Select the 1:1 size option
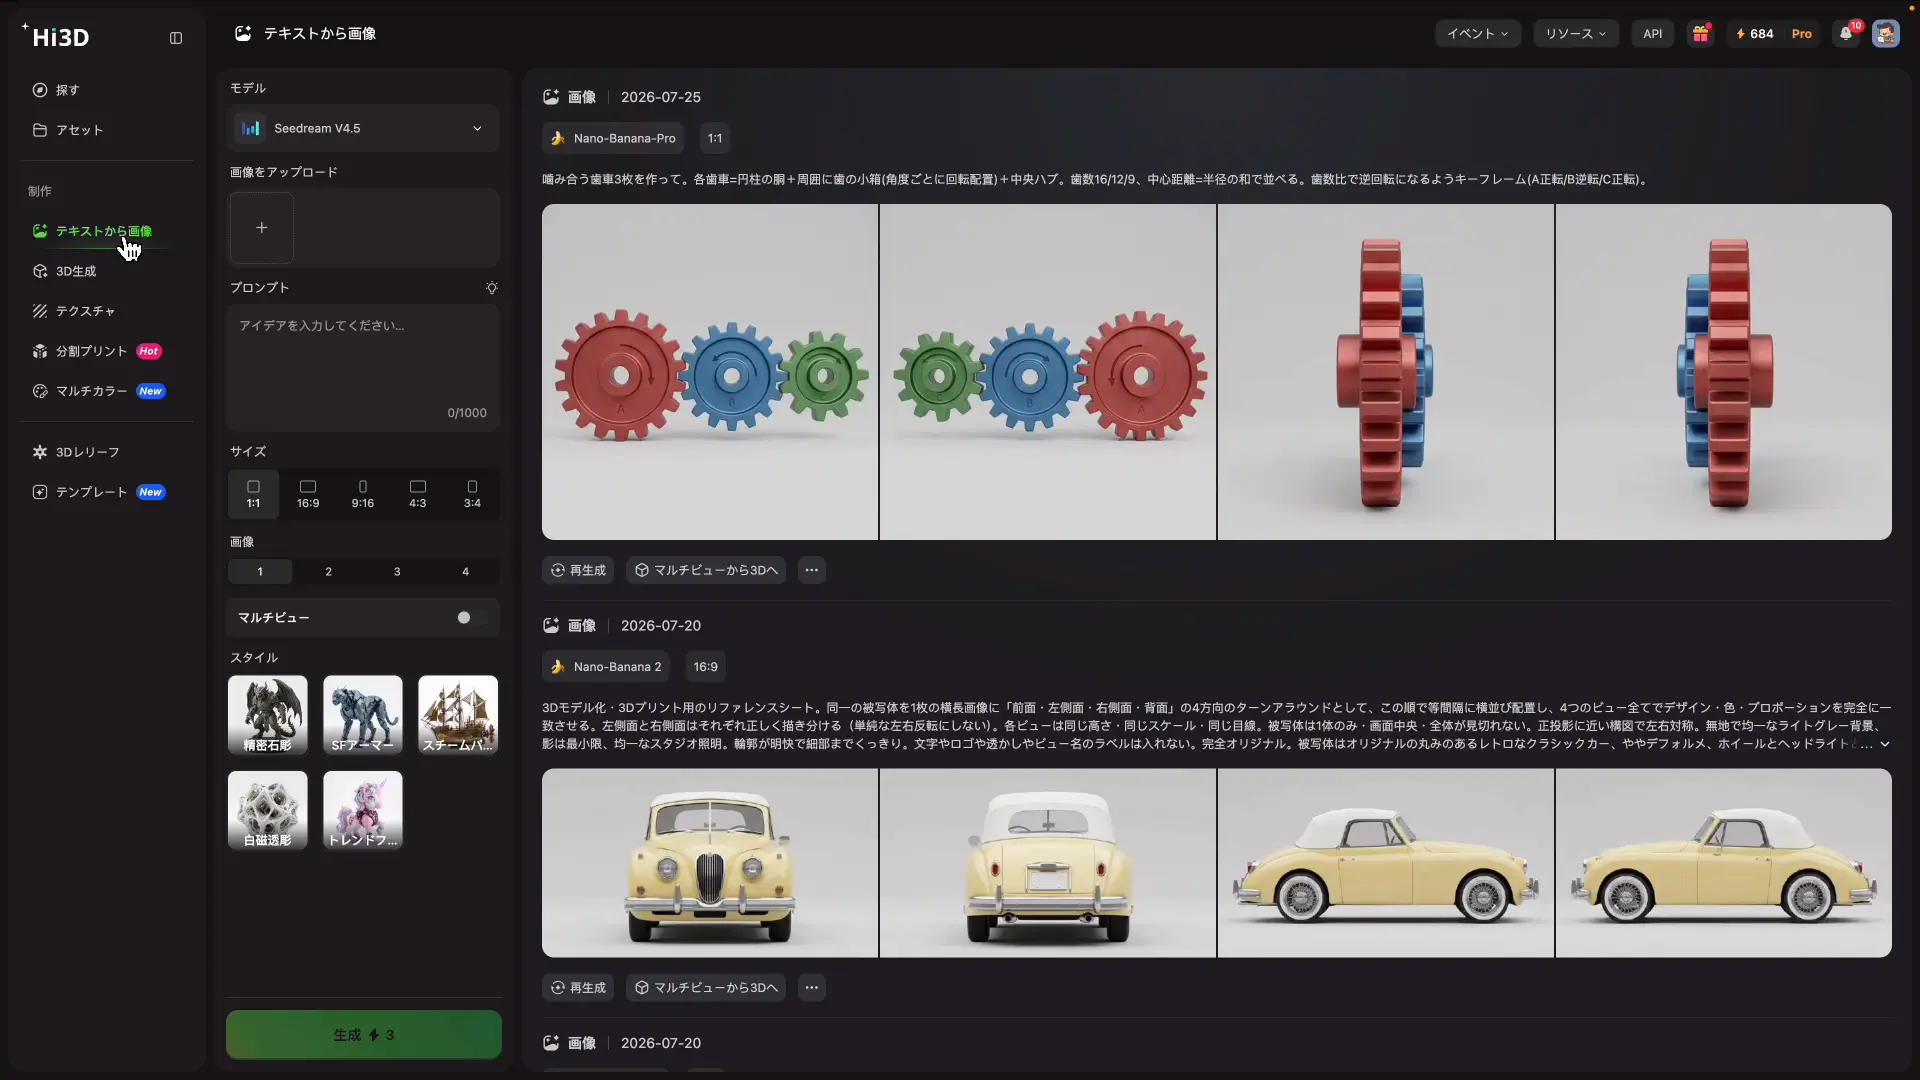The height and width of the screenshot is (1080, 1920). tap(253, 494)
